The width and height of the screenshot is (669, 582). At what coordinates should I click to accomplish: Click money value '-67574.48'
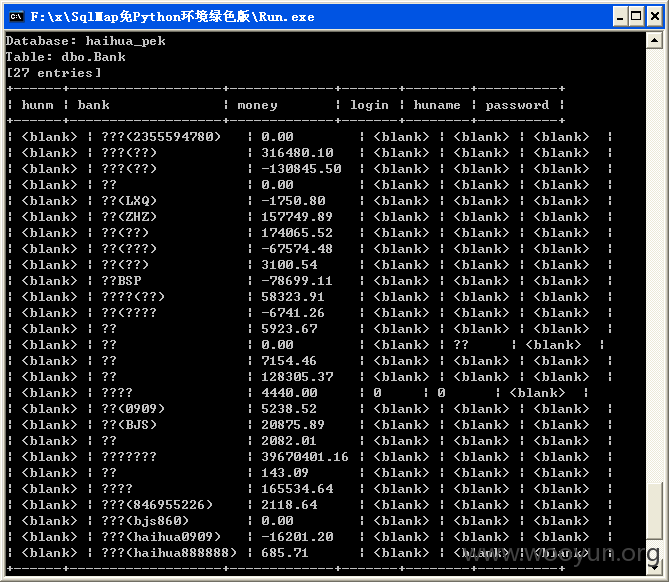point(297,249)
